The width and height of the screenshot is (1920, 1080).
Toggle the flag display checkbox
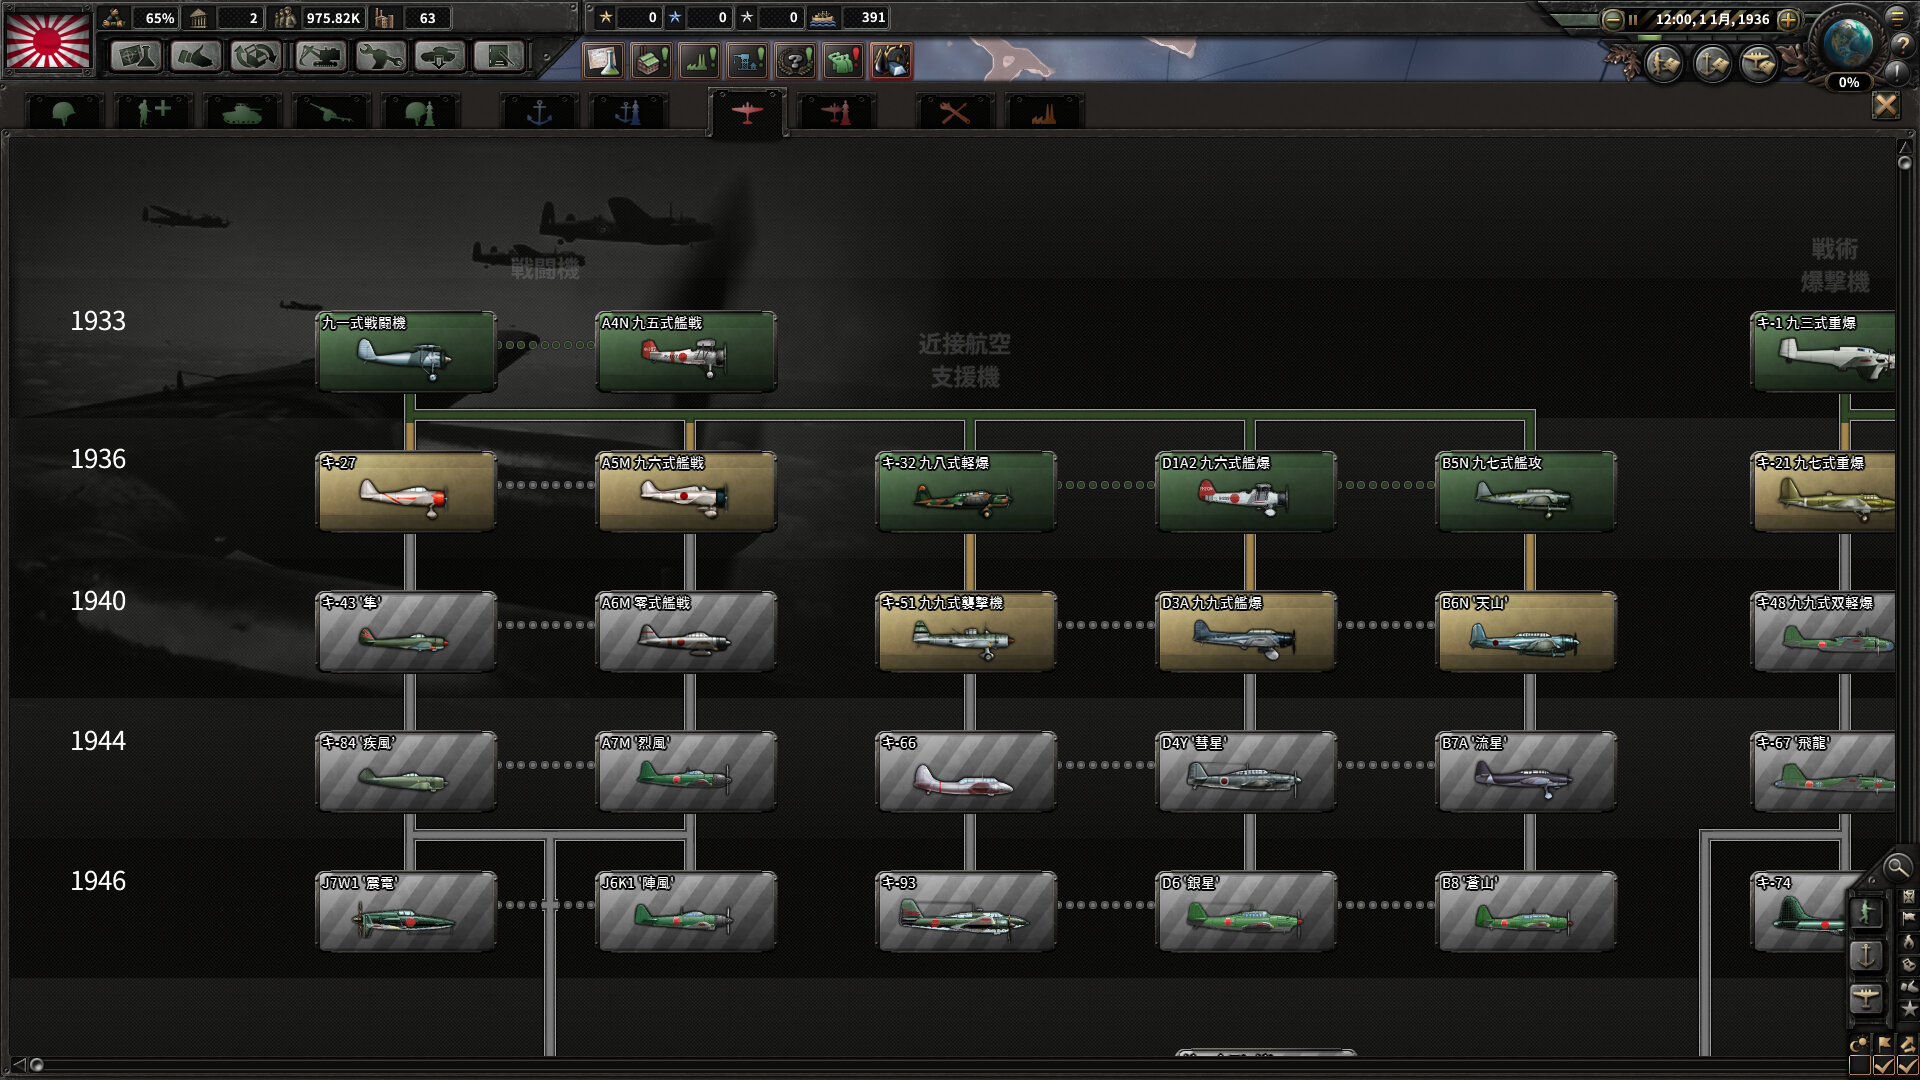click(x=1884, y=1066)
